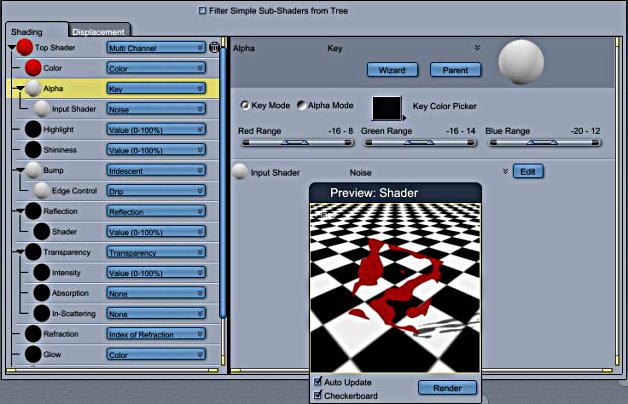This screenshot has height=404, width=628.
Task: Click the trash icon beside Top Shader
Action: [214, 47]
